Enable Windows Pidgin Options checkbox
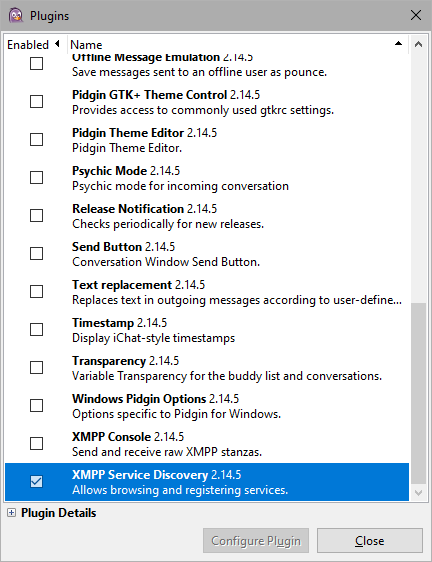Screen dimensions: 432x562 [x=36, y=406]
